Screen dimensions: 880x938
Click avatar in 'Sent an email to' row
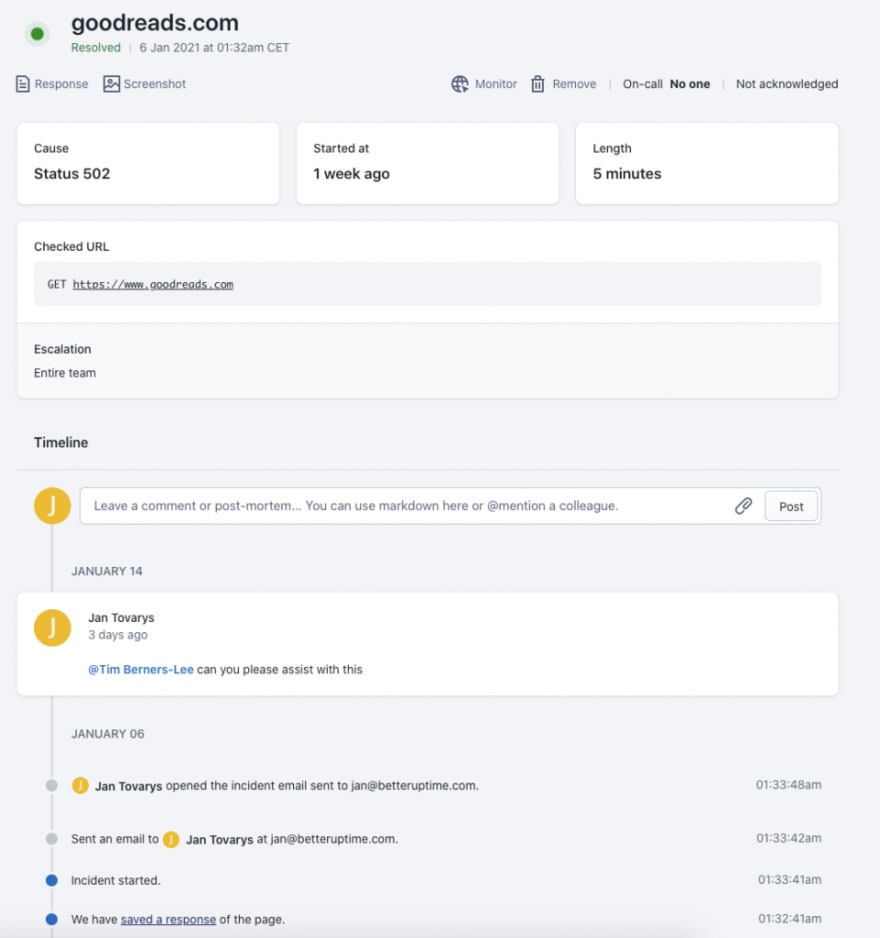171,839
